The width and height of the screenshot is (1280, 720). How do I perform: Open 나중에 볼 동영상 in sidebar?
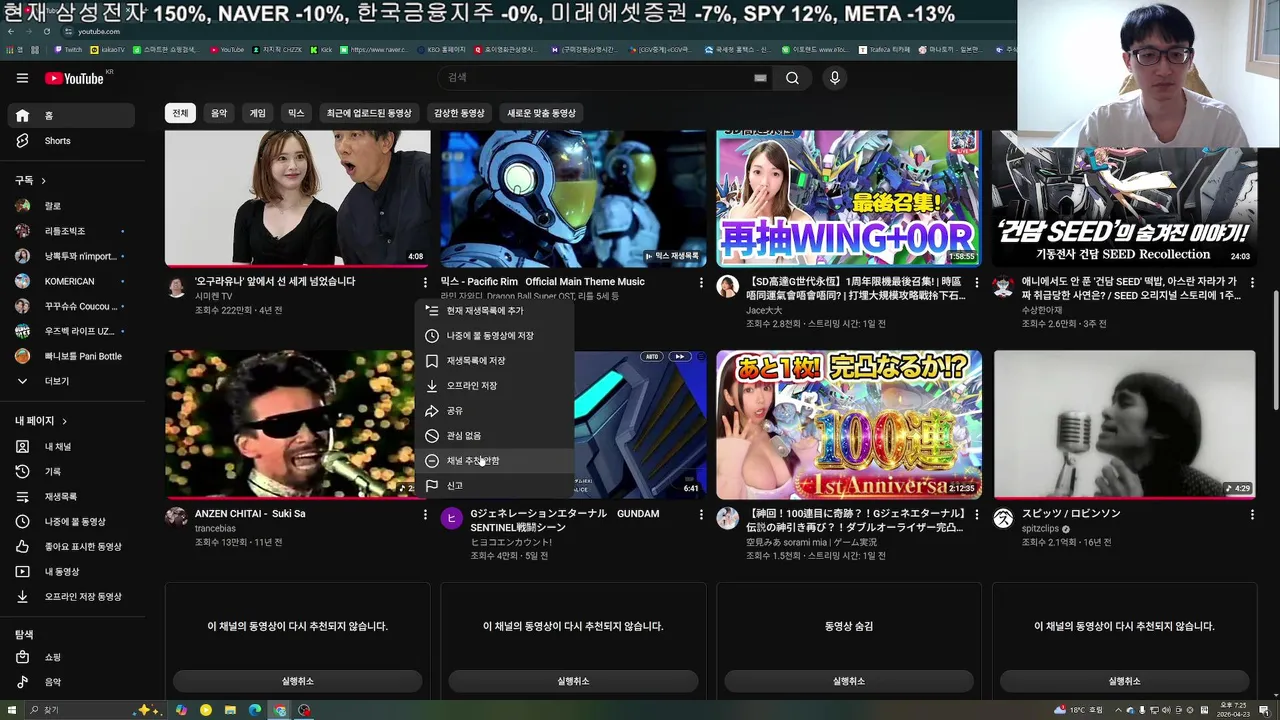70,522
